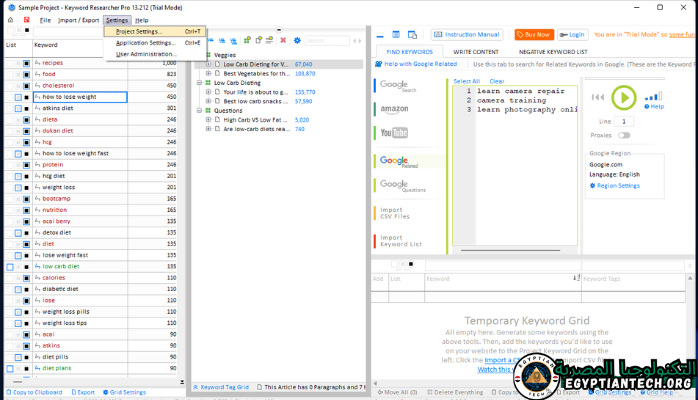
Task: Select the Google Search source icon
Action: (x=394, y=86)
